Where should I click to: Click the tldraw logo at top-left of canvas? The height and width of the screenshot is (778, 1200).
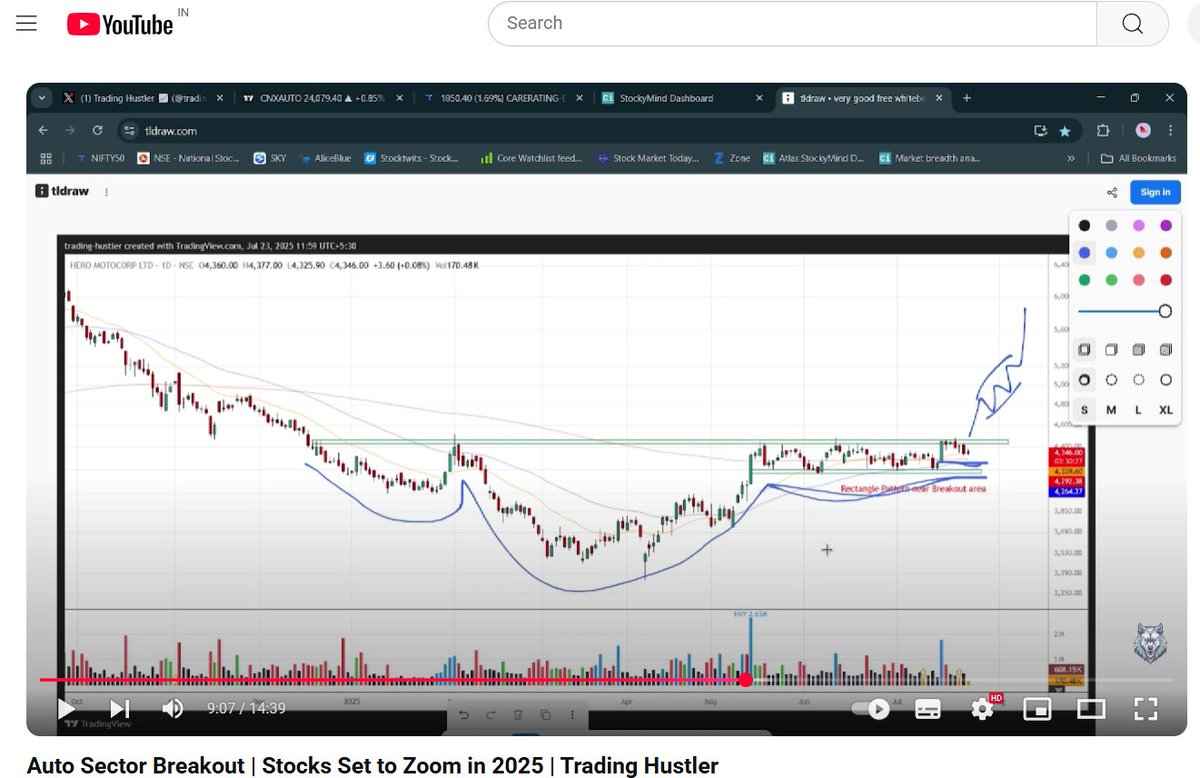pos(63,192)
